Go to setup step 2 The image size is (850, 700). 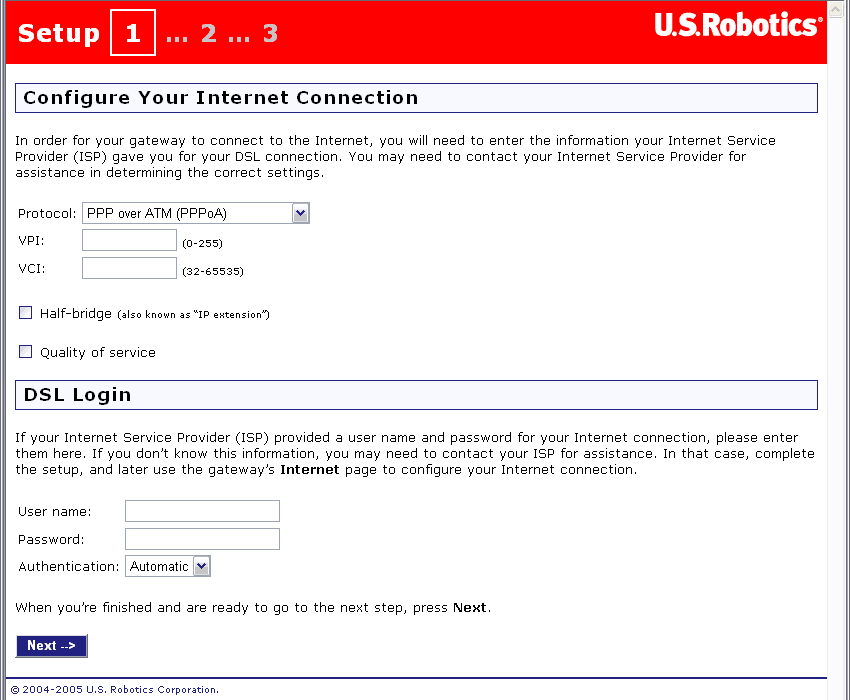point(209,33)
